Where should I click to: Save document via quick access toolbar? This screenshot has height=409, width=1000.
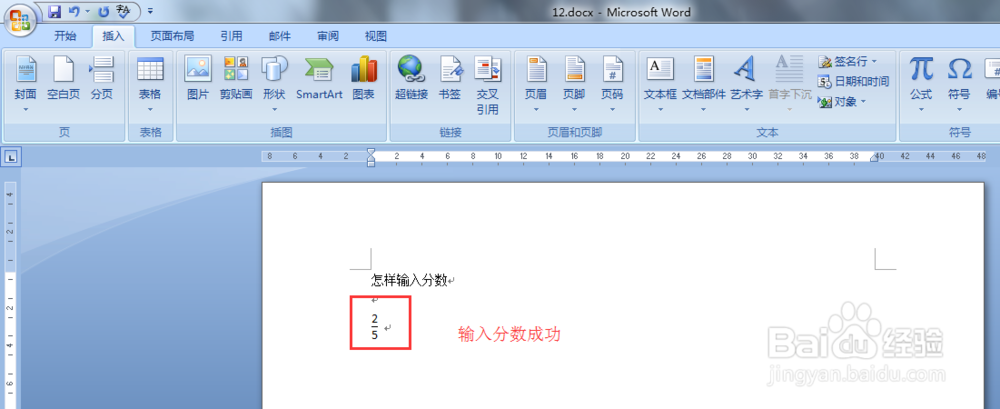click(55, 11)
